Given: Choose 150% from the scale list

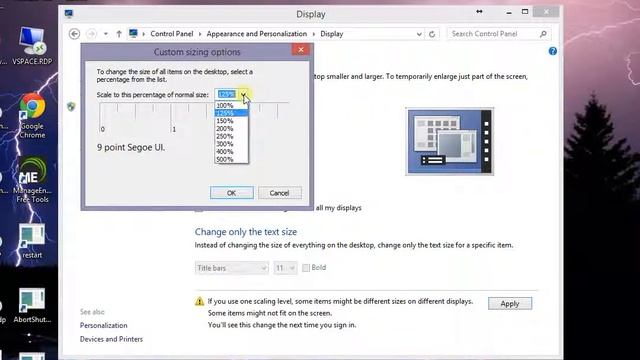Looking at the screenshot, I should (231, 121).
